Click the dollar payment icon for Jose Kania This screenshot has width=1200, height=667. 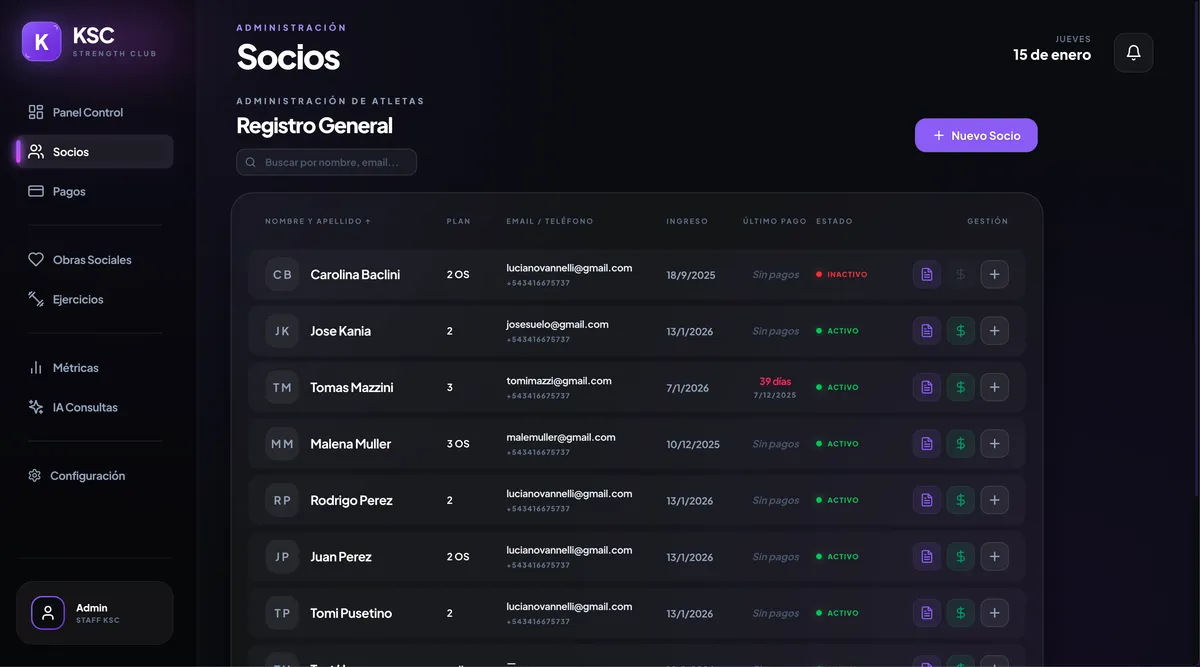click(960, 331)
